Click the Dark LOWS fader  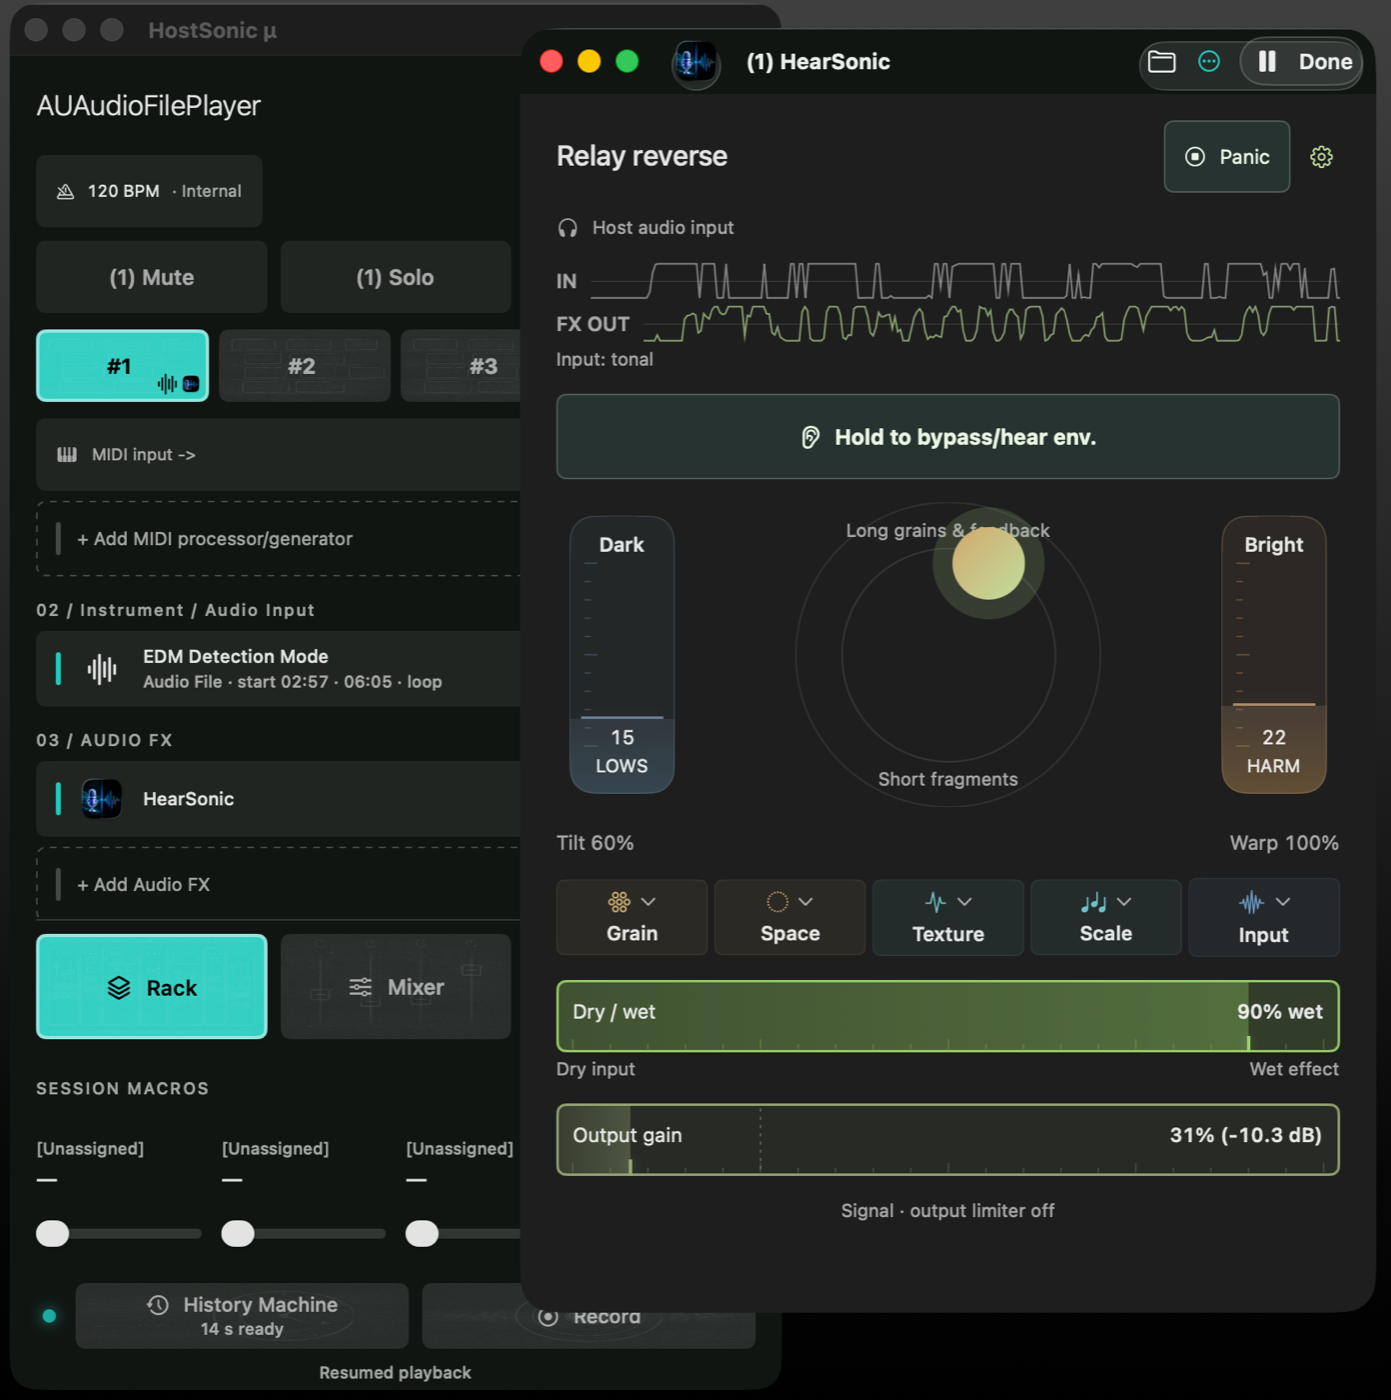(622, 654)
